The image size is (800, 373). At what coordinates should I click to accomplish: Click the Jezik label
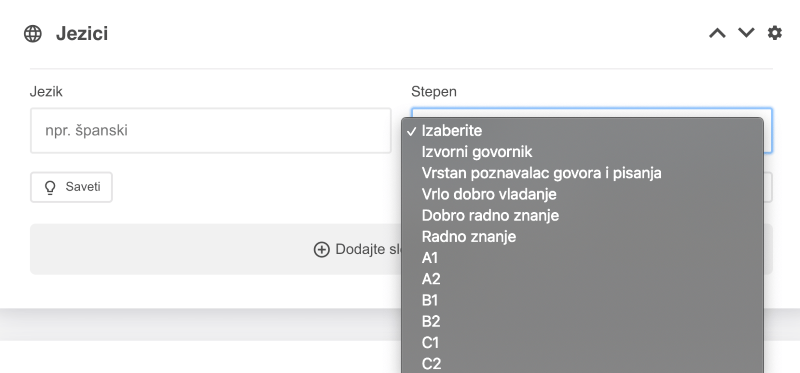tap(46, 92)
